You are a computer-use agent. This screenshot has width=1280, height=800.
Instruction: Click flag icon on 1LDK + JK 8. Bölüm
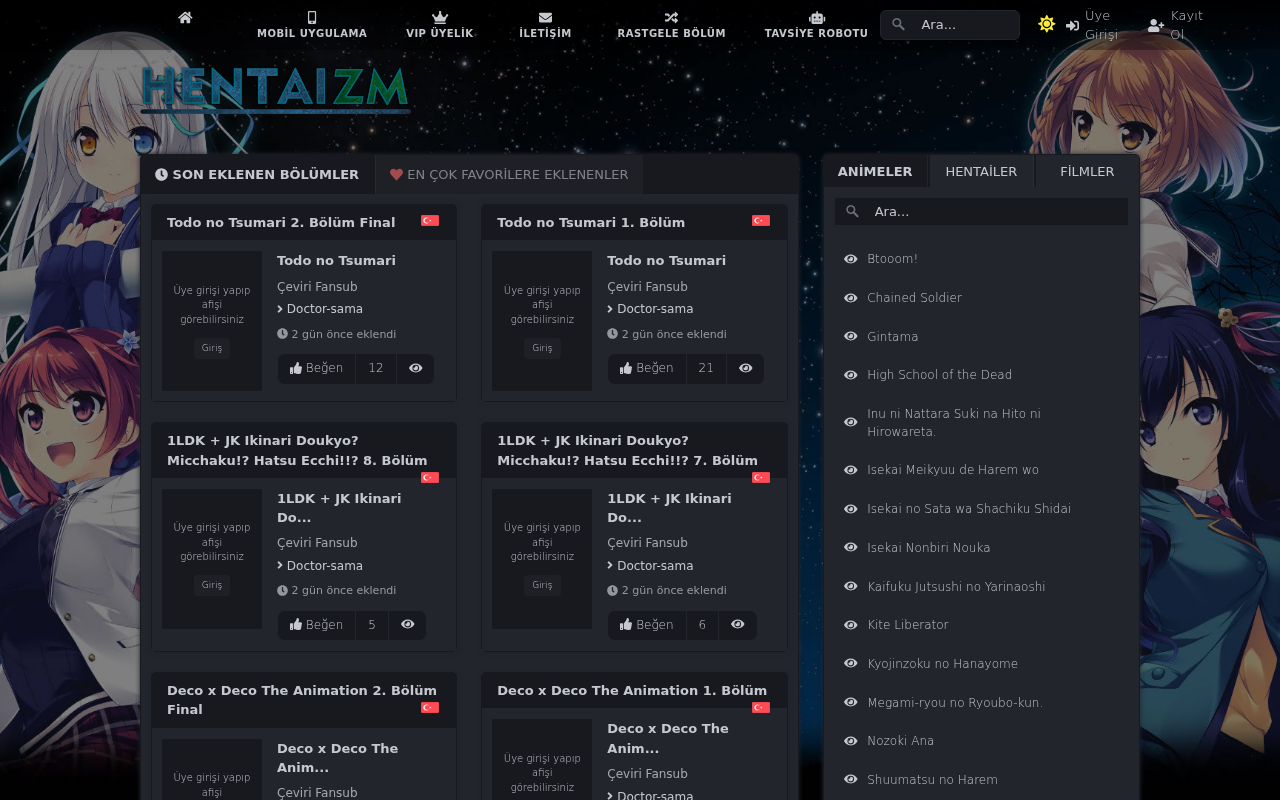(x=430, y=478)
